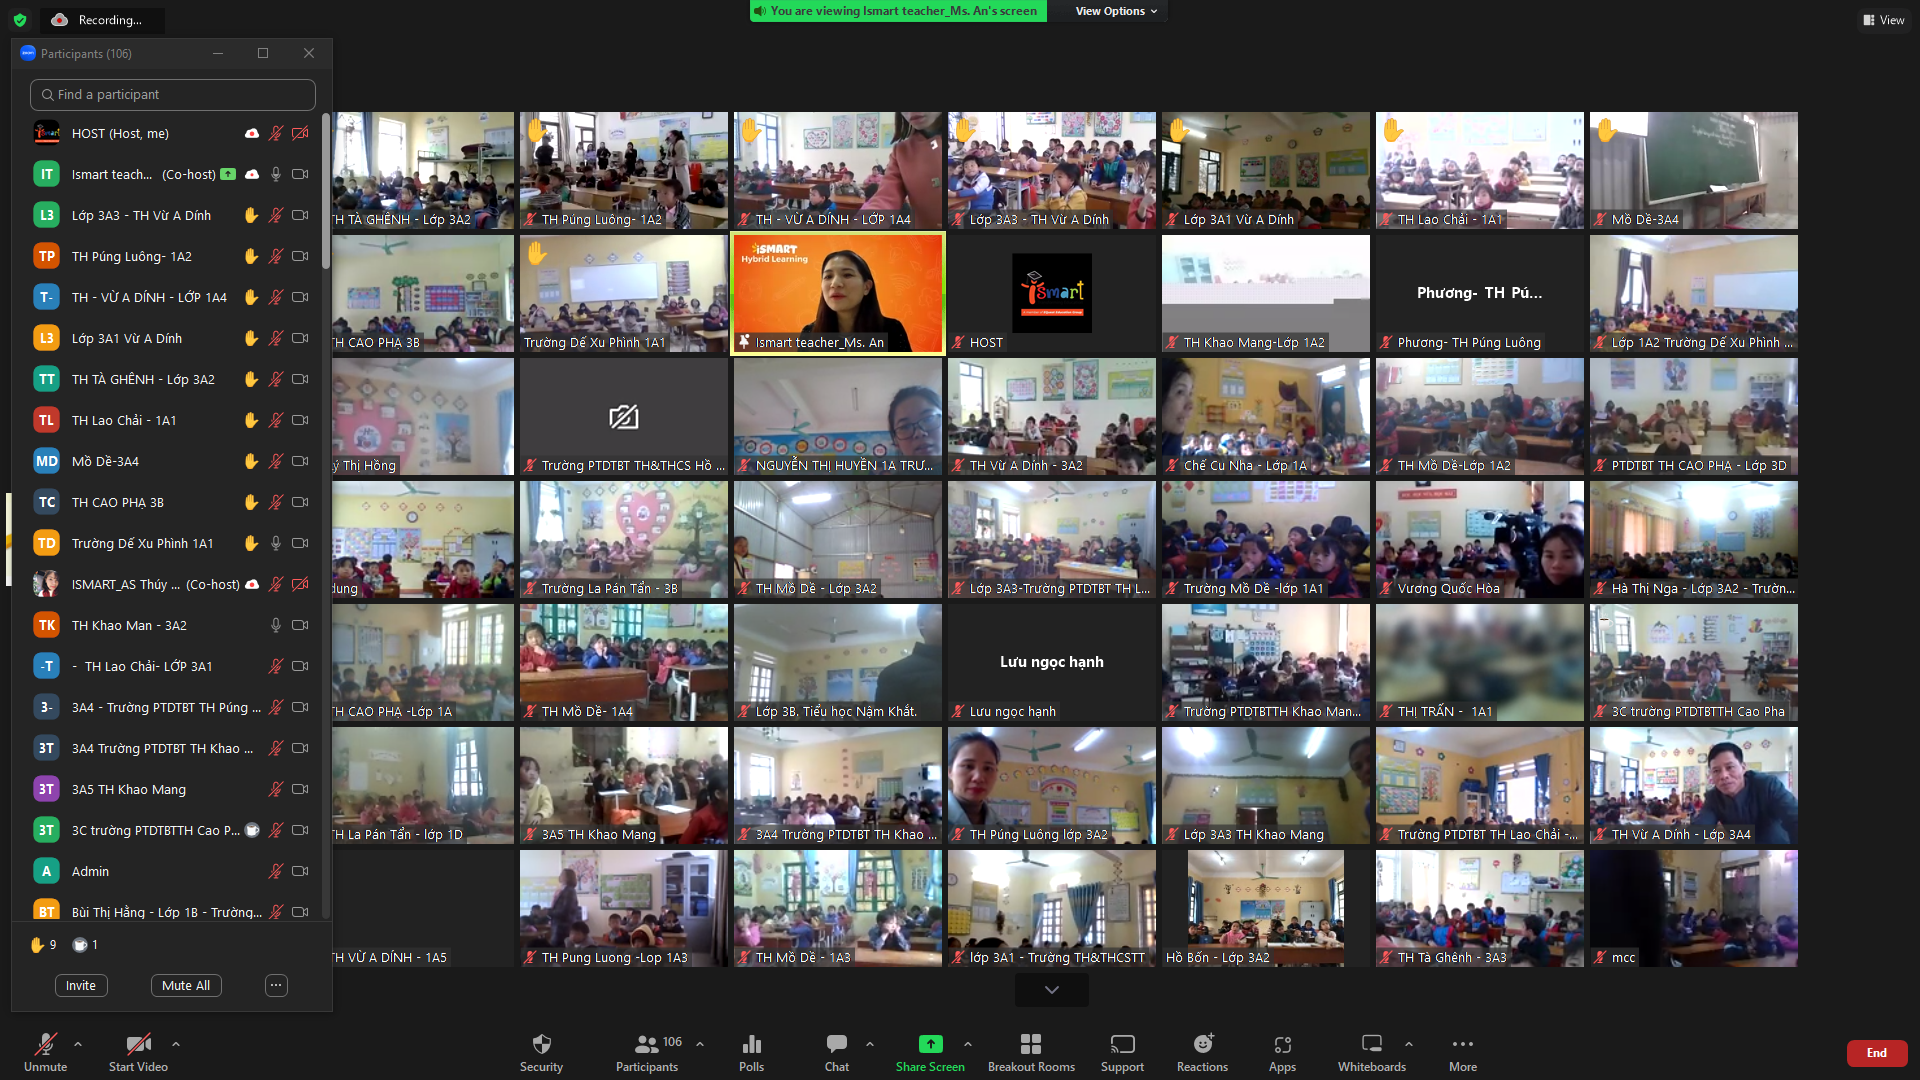Screen dimensions: 1920x1080
Task: Open the View layout menu
Action: 1884,20
